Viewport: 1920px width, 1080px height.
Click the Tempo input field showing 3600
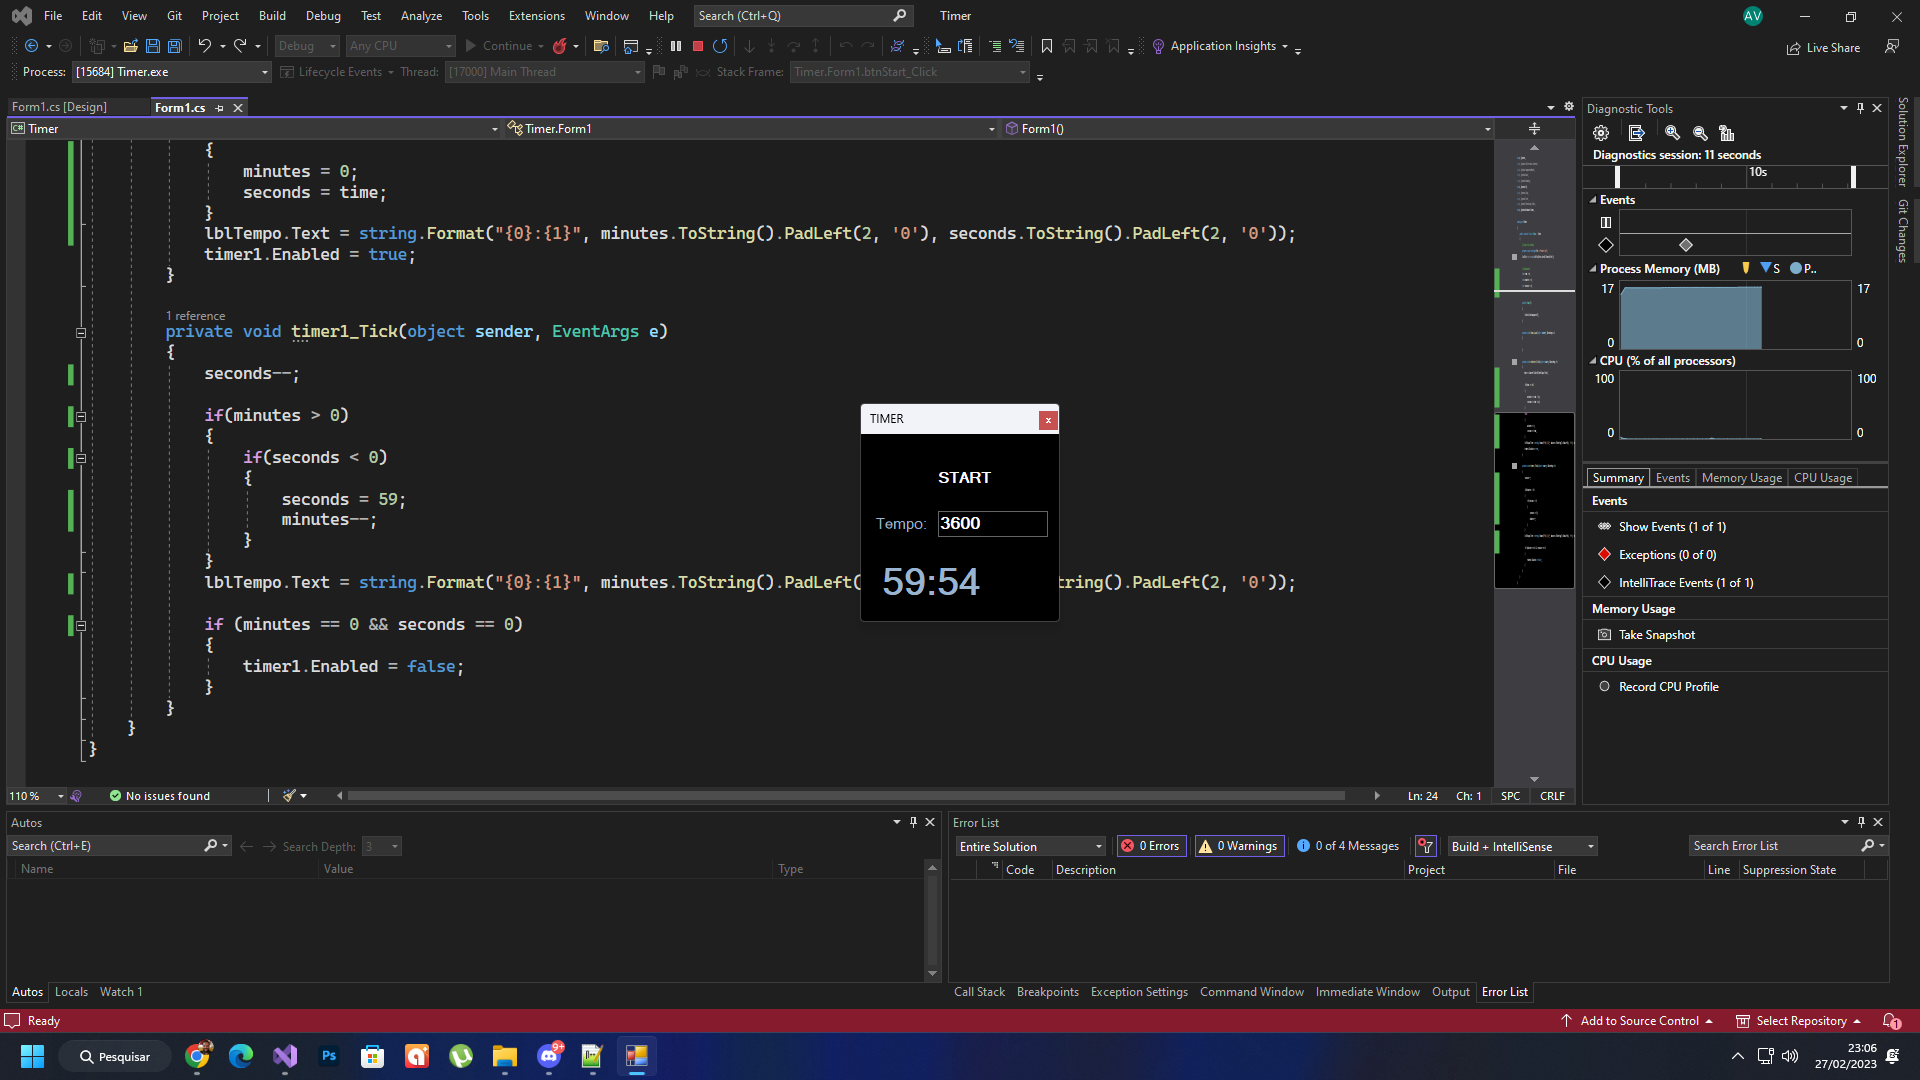pos(991,523)
